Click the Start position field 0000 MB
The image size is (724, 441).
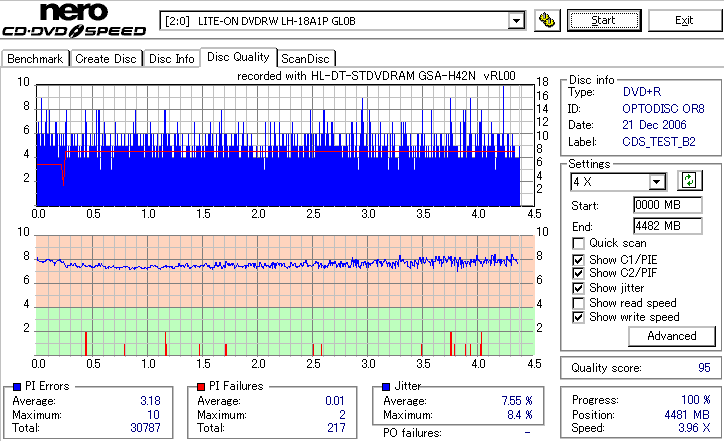pyautogui.click(x=668, y=205)
